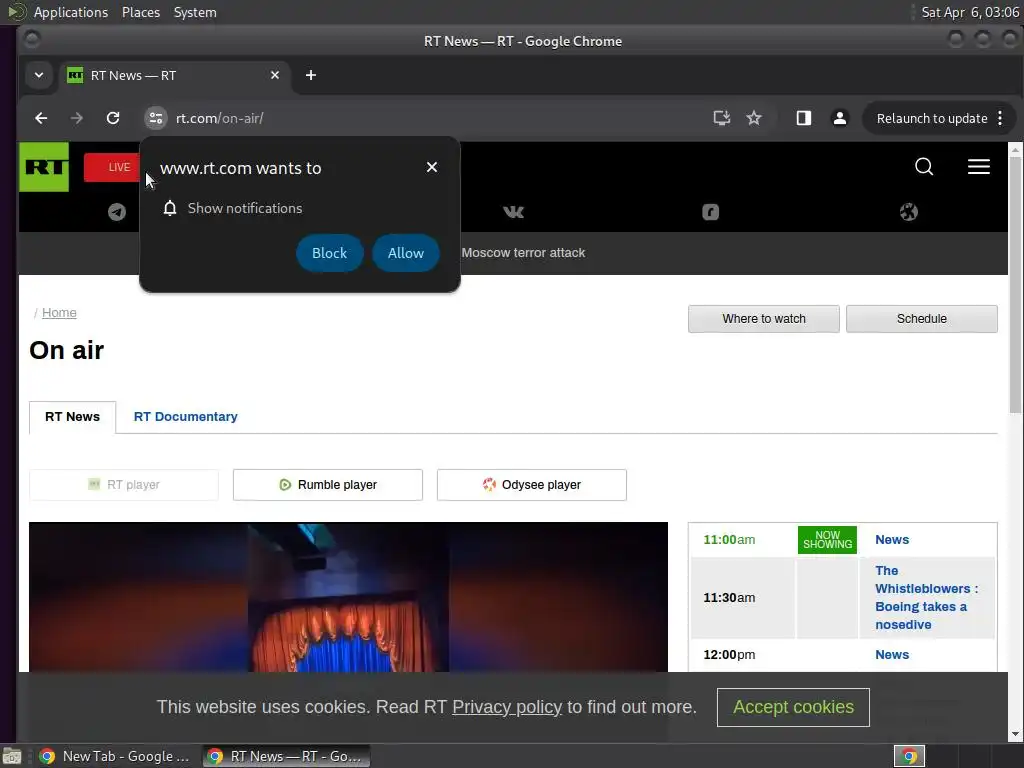Open RT's Rumble icon link
The width and height of the screenshot is (1024, 768).
point(711,212)
